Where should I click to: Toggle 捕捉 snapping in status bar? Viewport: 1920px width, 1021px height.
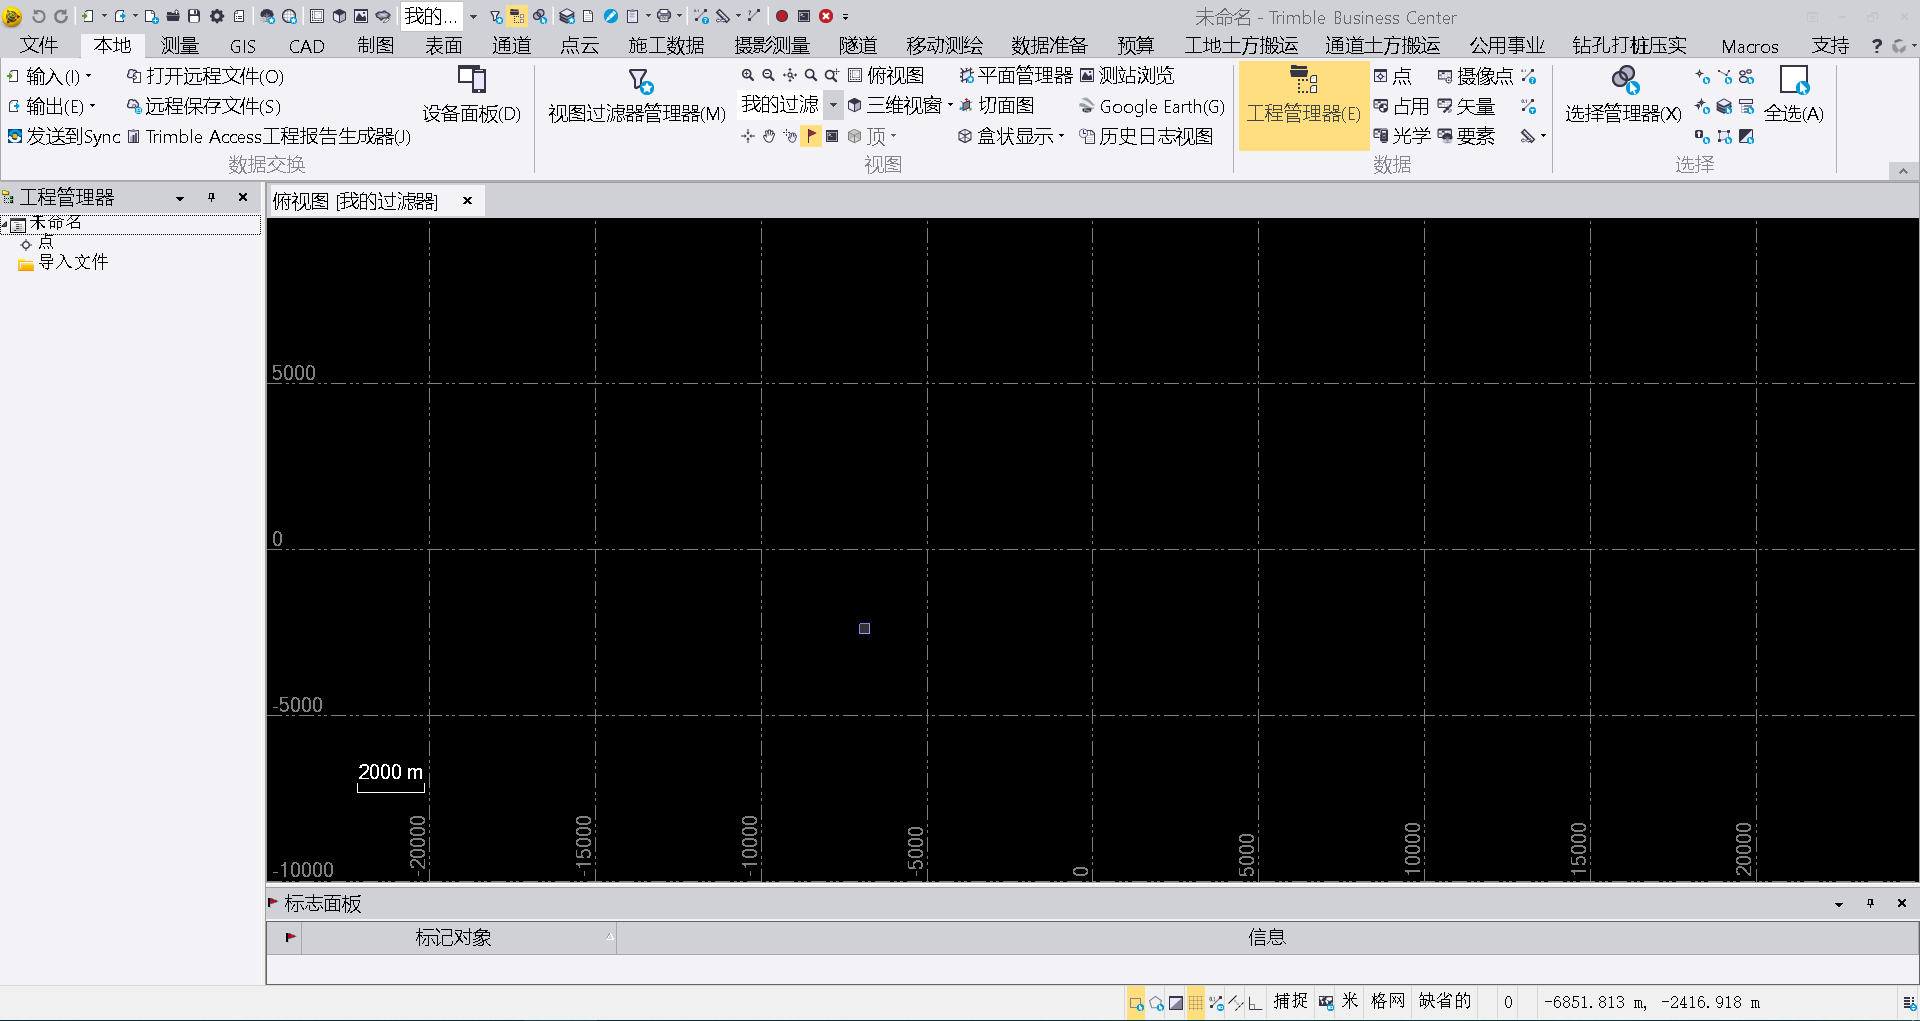coord(1290,1001)
